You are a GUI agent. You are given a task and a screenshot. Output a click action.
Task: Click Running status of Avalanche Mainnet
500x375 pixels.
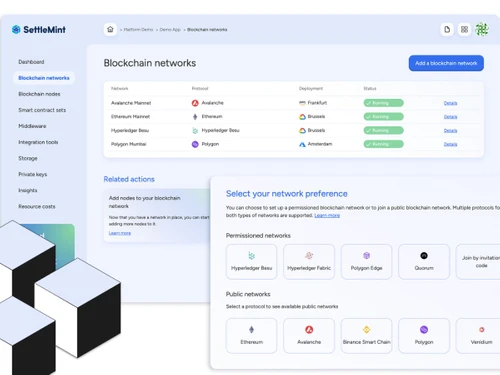click(x=384, y=103)
